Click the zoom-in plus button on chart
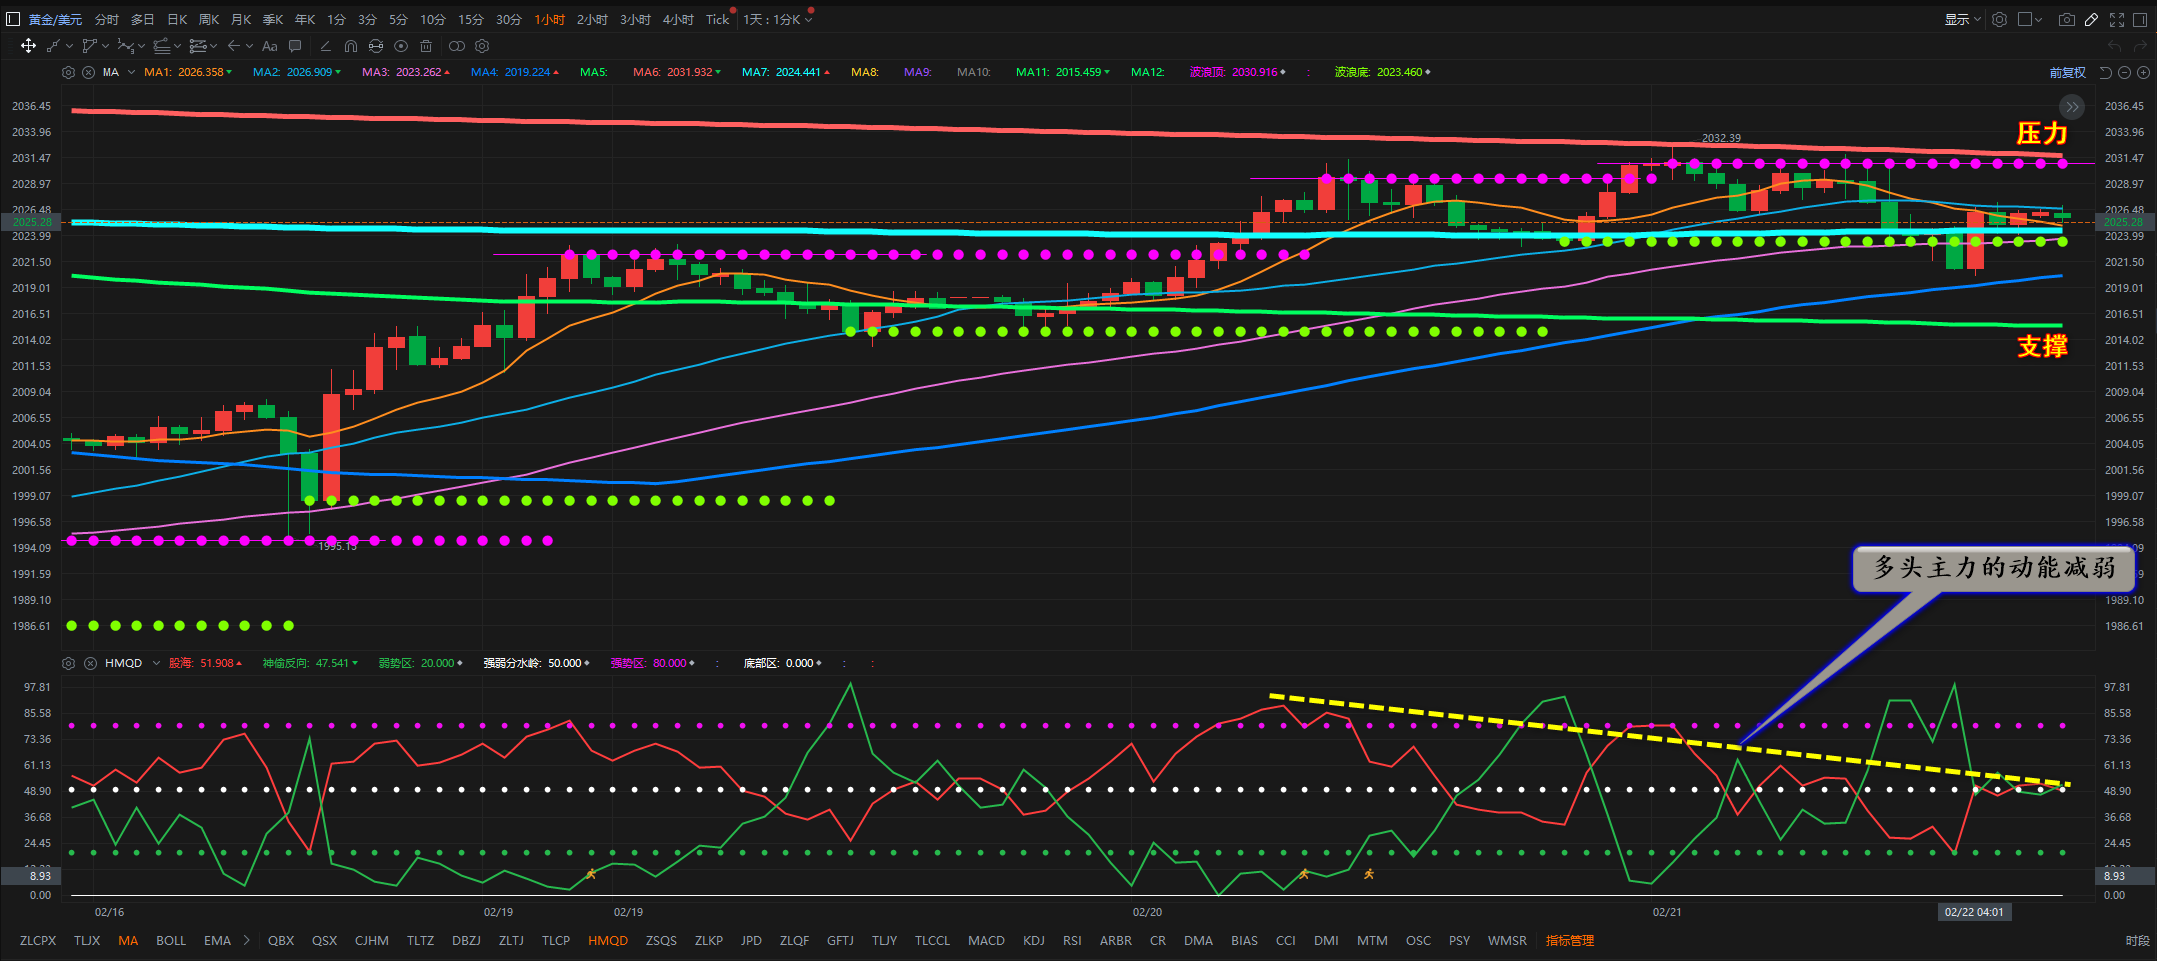Viewport: 2157px width, 961px height. [x=2143, y=72]
